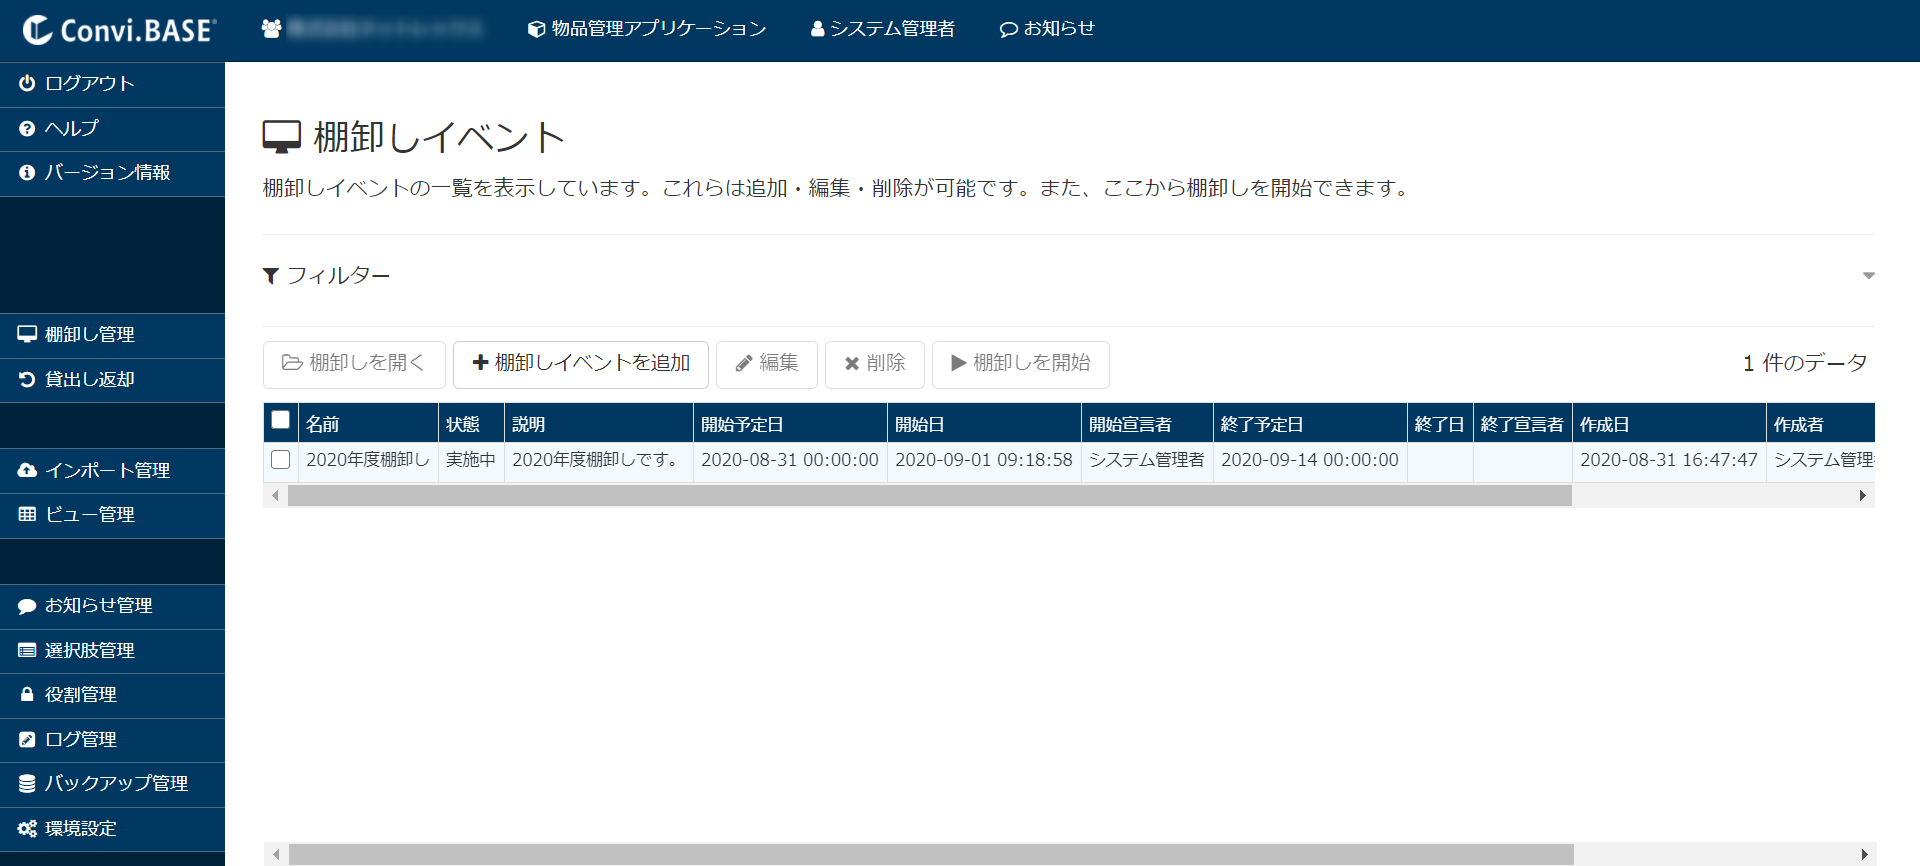Click 2020年度棚卸し name cell
The height and width of the screenshot is (866, 1920).
pyautogui.click(x=368, y=460)
